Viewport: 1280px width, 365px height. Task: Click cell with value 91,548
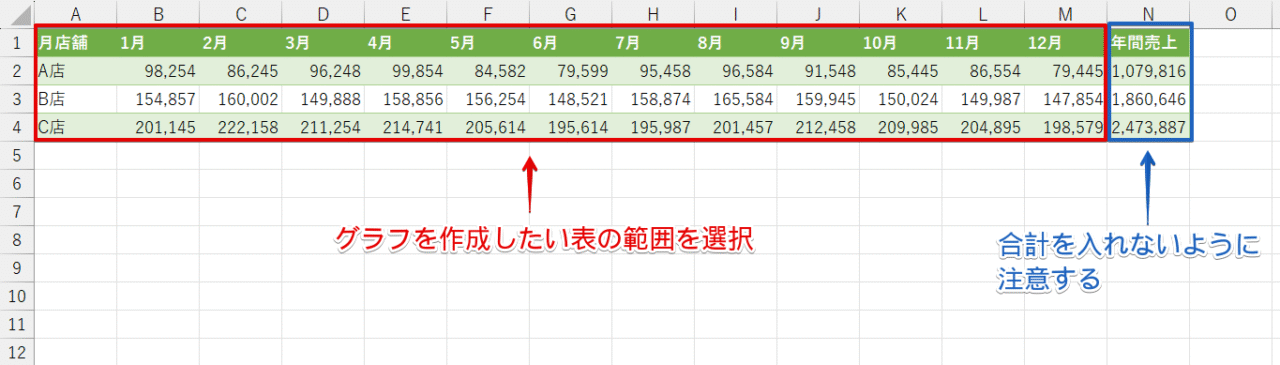click(819, 71)
